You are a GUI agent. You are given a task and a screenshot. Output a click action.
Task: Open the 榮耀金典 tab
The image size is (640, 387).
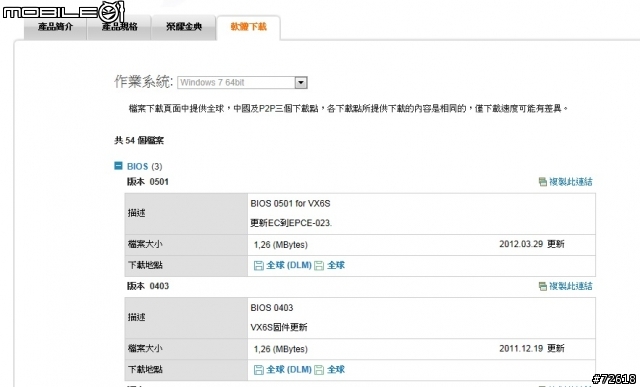(184, 27)
